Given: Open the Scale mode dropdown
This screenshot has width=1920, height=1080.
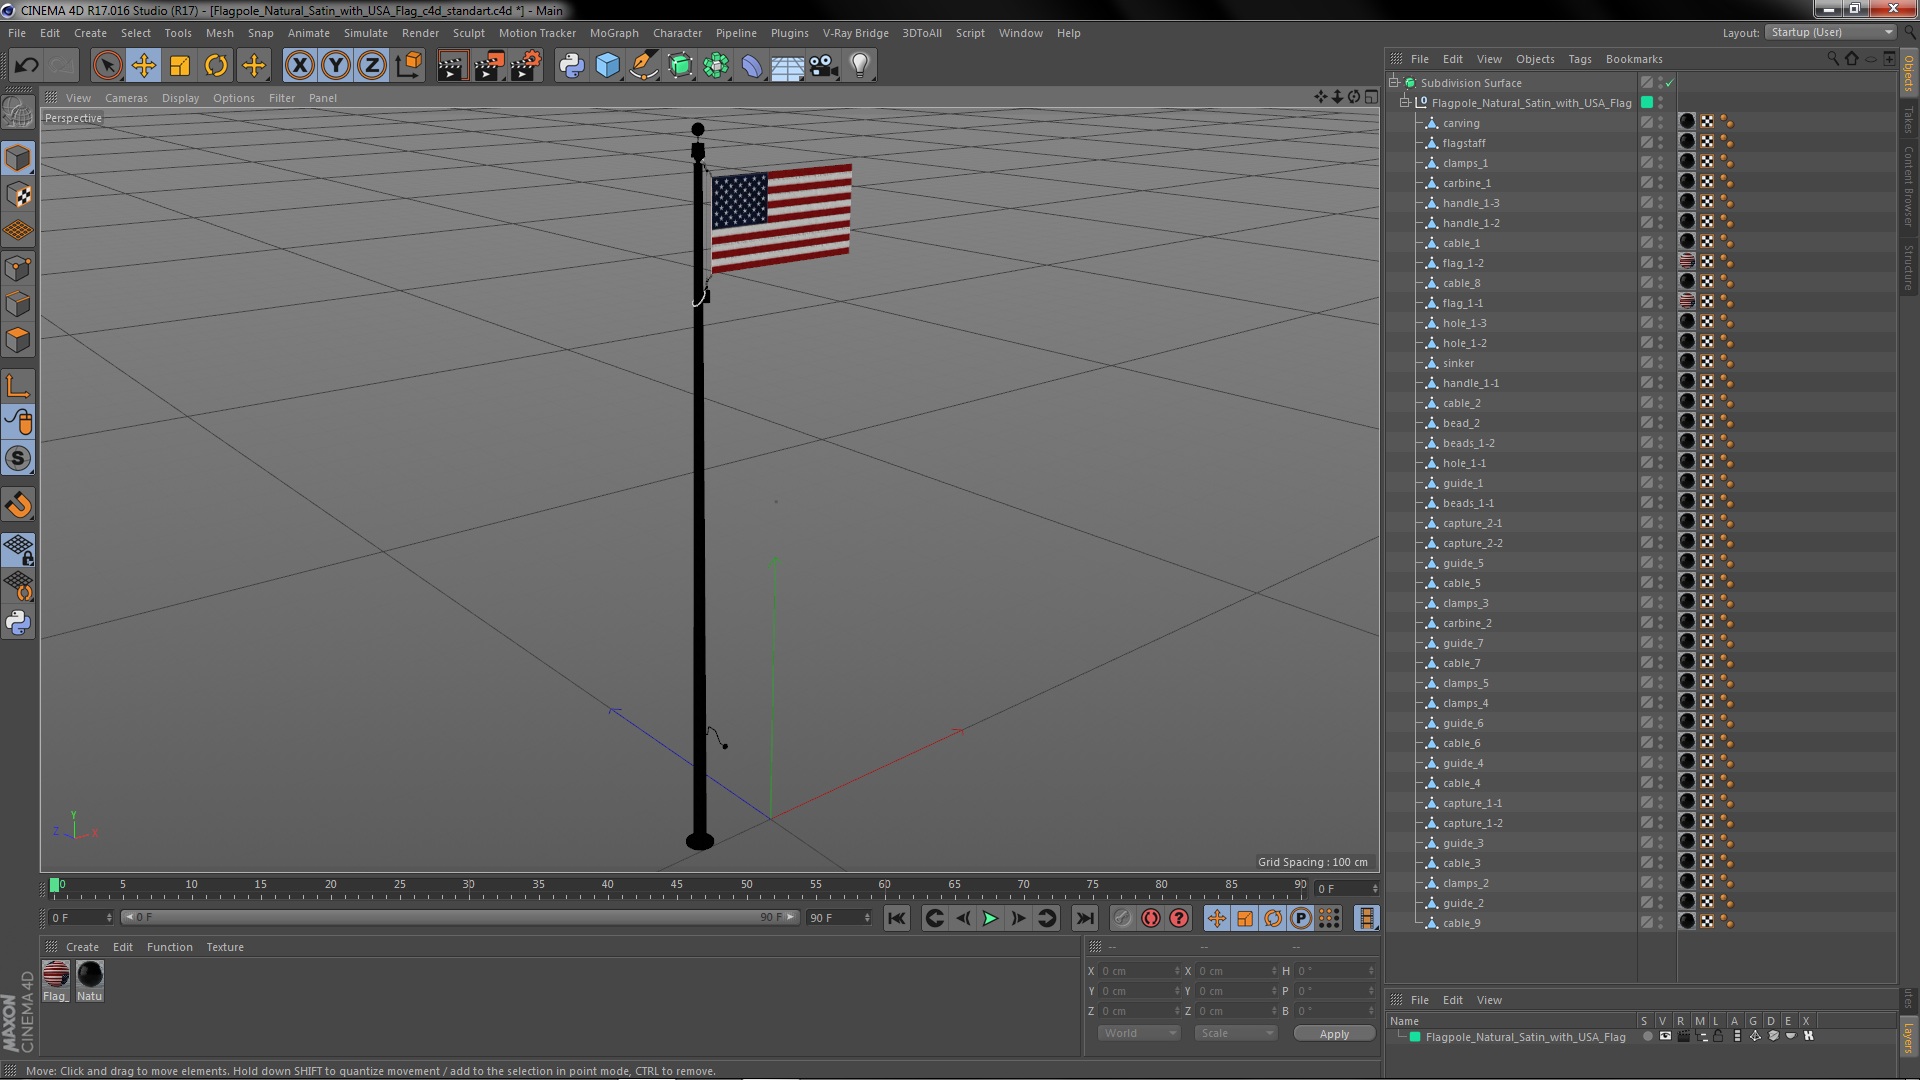Looking at the screenshot, I should pos(1236,1034).
